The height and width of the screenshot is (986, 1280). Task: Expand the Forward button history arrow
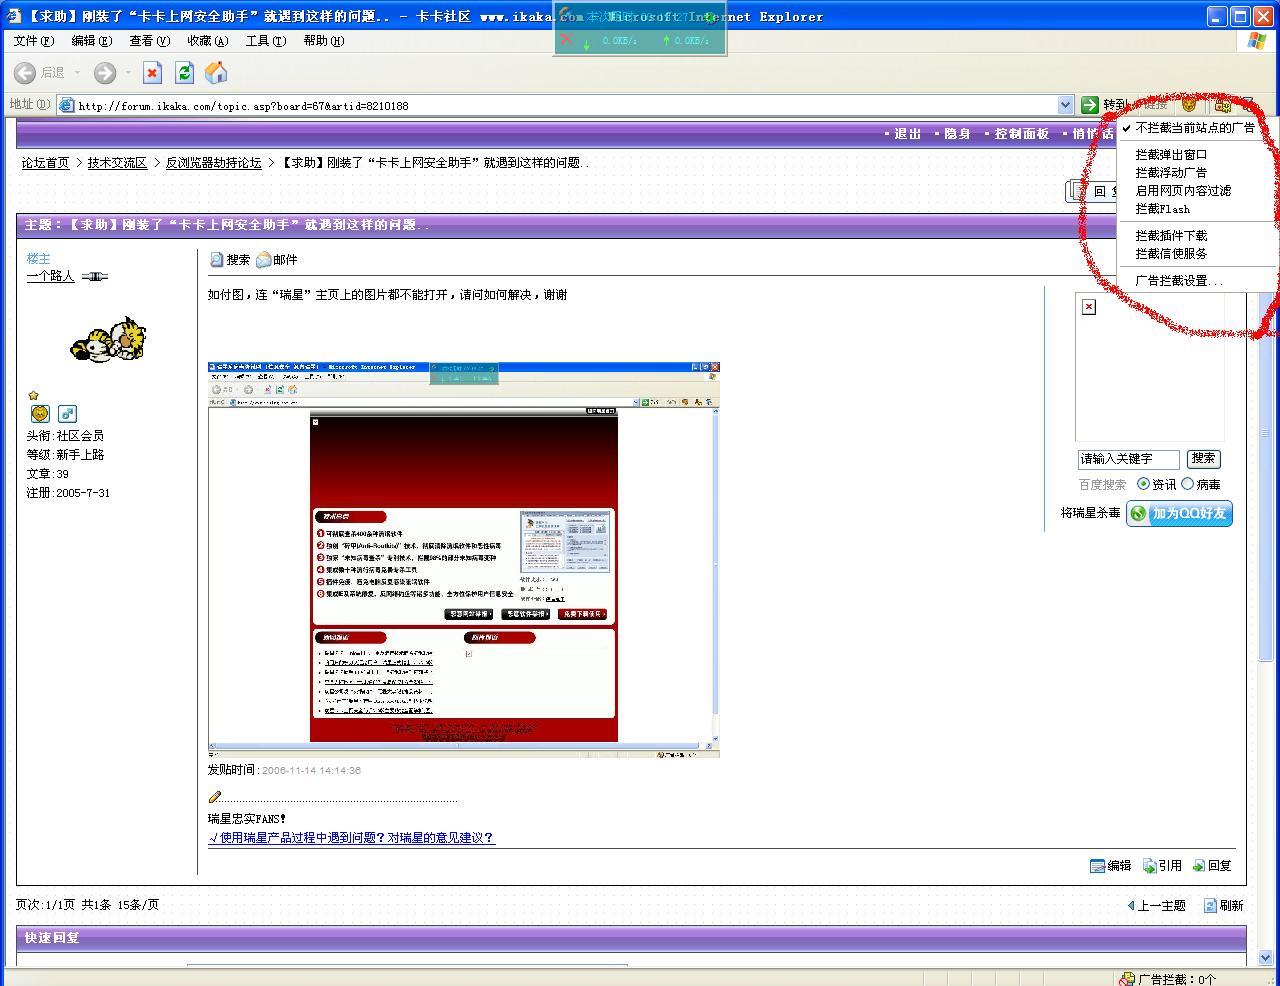(128, 73)
